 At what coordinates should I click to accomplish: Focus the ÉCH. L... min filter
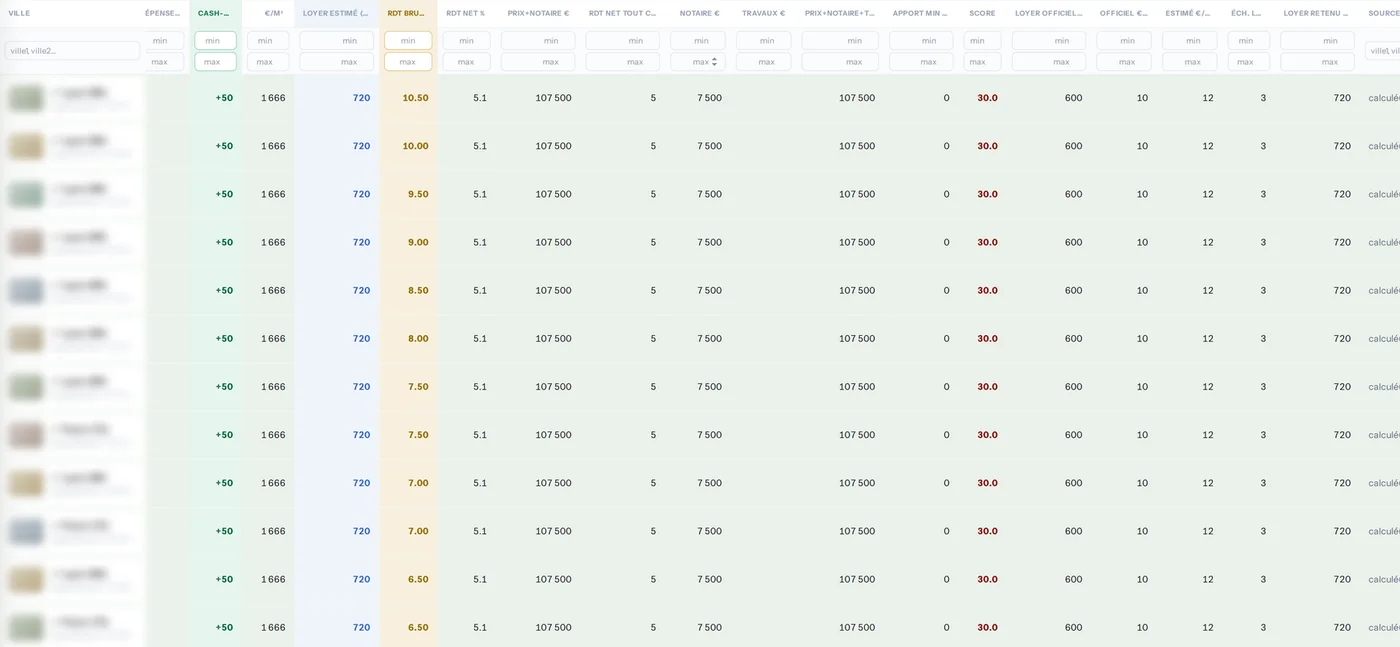[1248, 40]
